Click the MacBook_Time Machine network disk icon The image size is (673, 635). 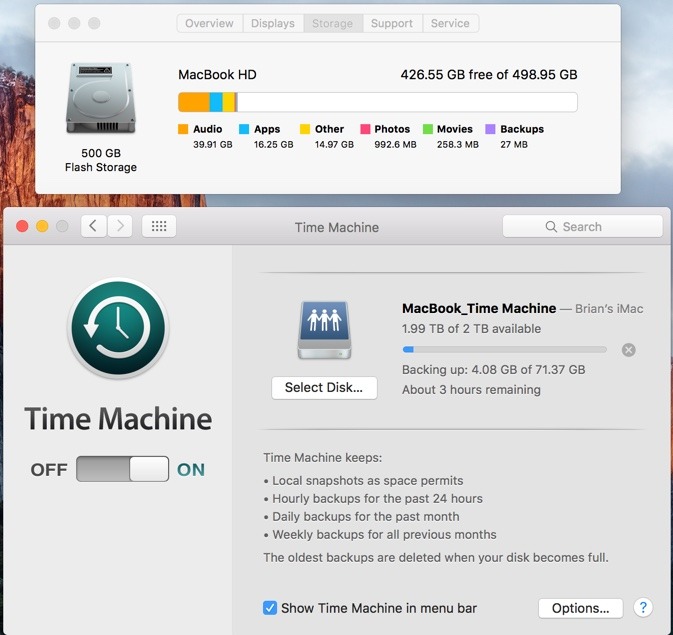click(x=324, y=330)
